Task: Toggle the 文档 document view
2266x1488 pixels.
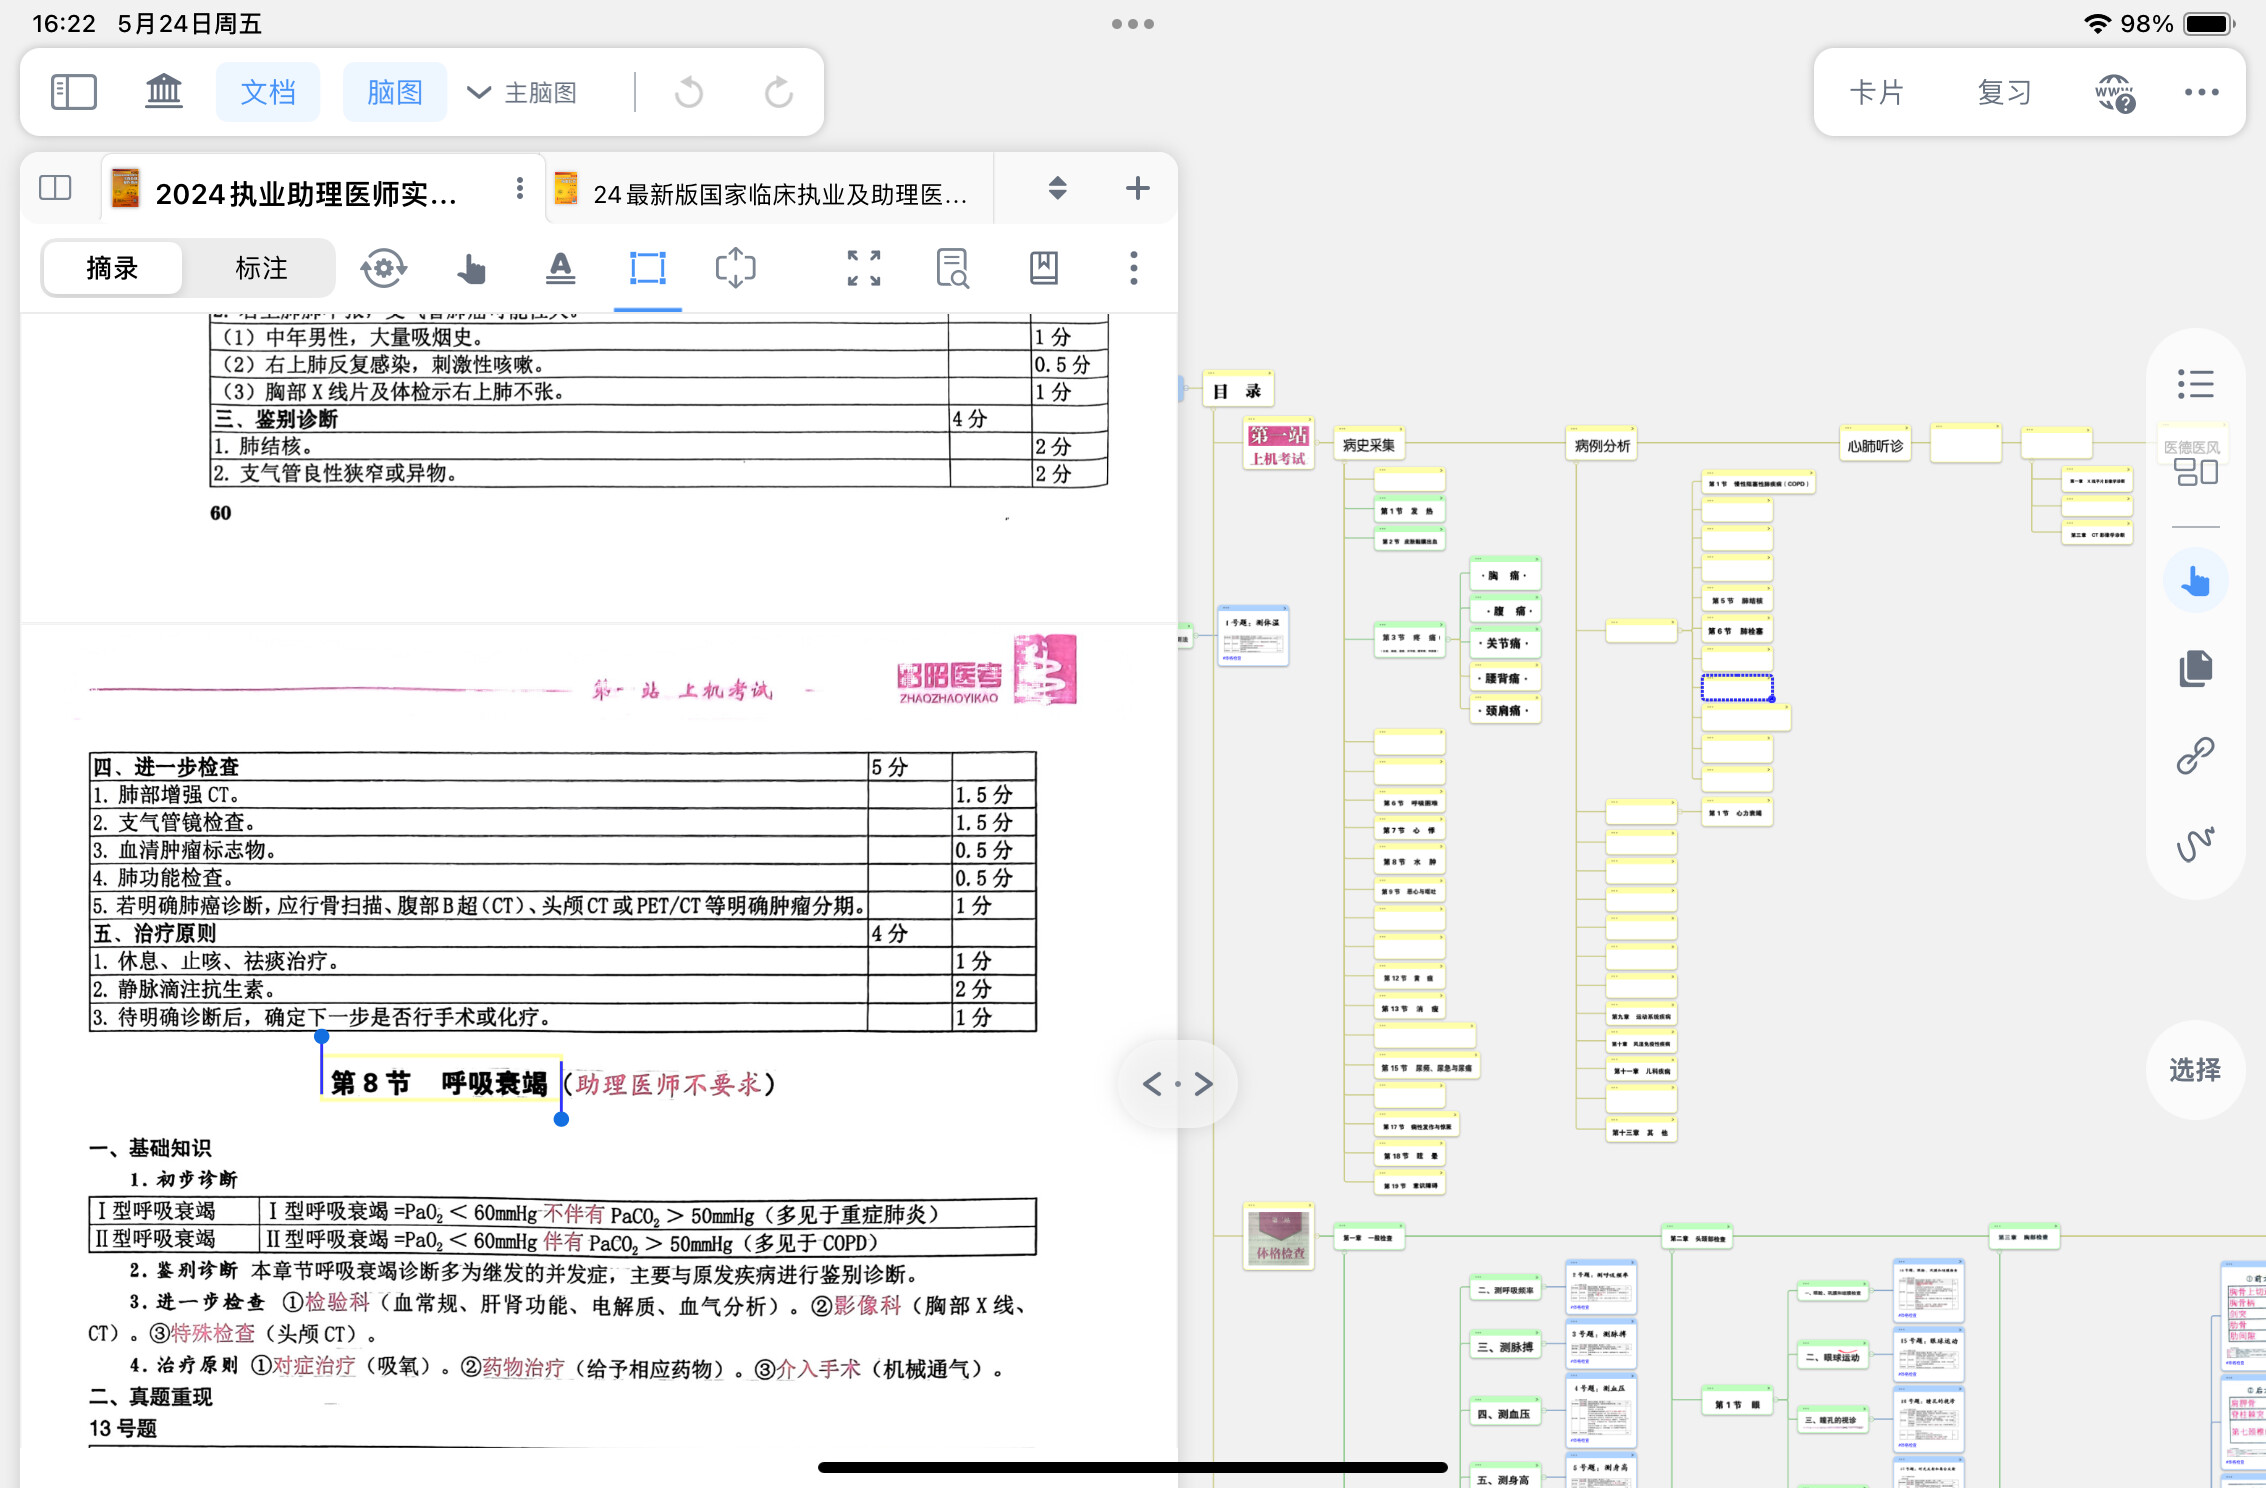Action: [x=268, y=92]
